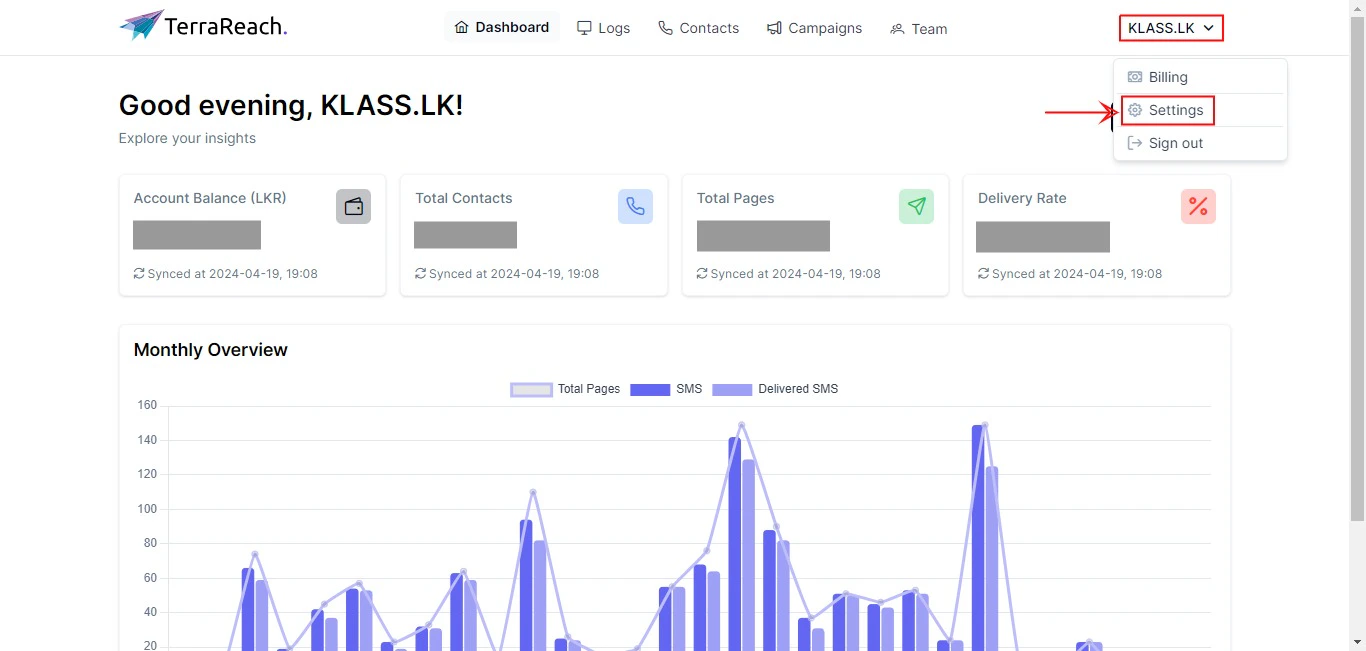Open the Dashboard tab
This screenshot has width=1366, height=651.
502,27
